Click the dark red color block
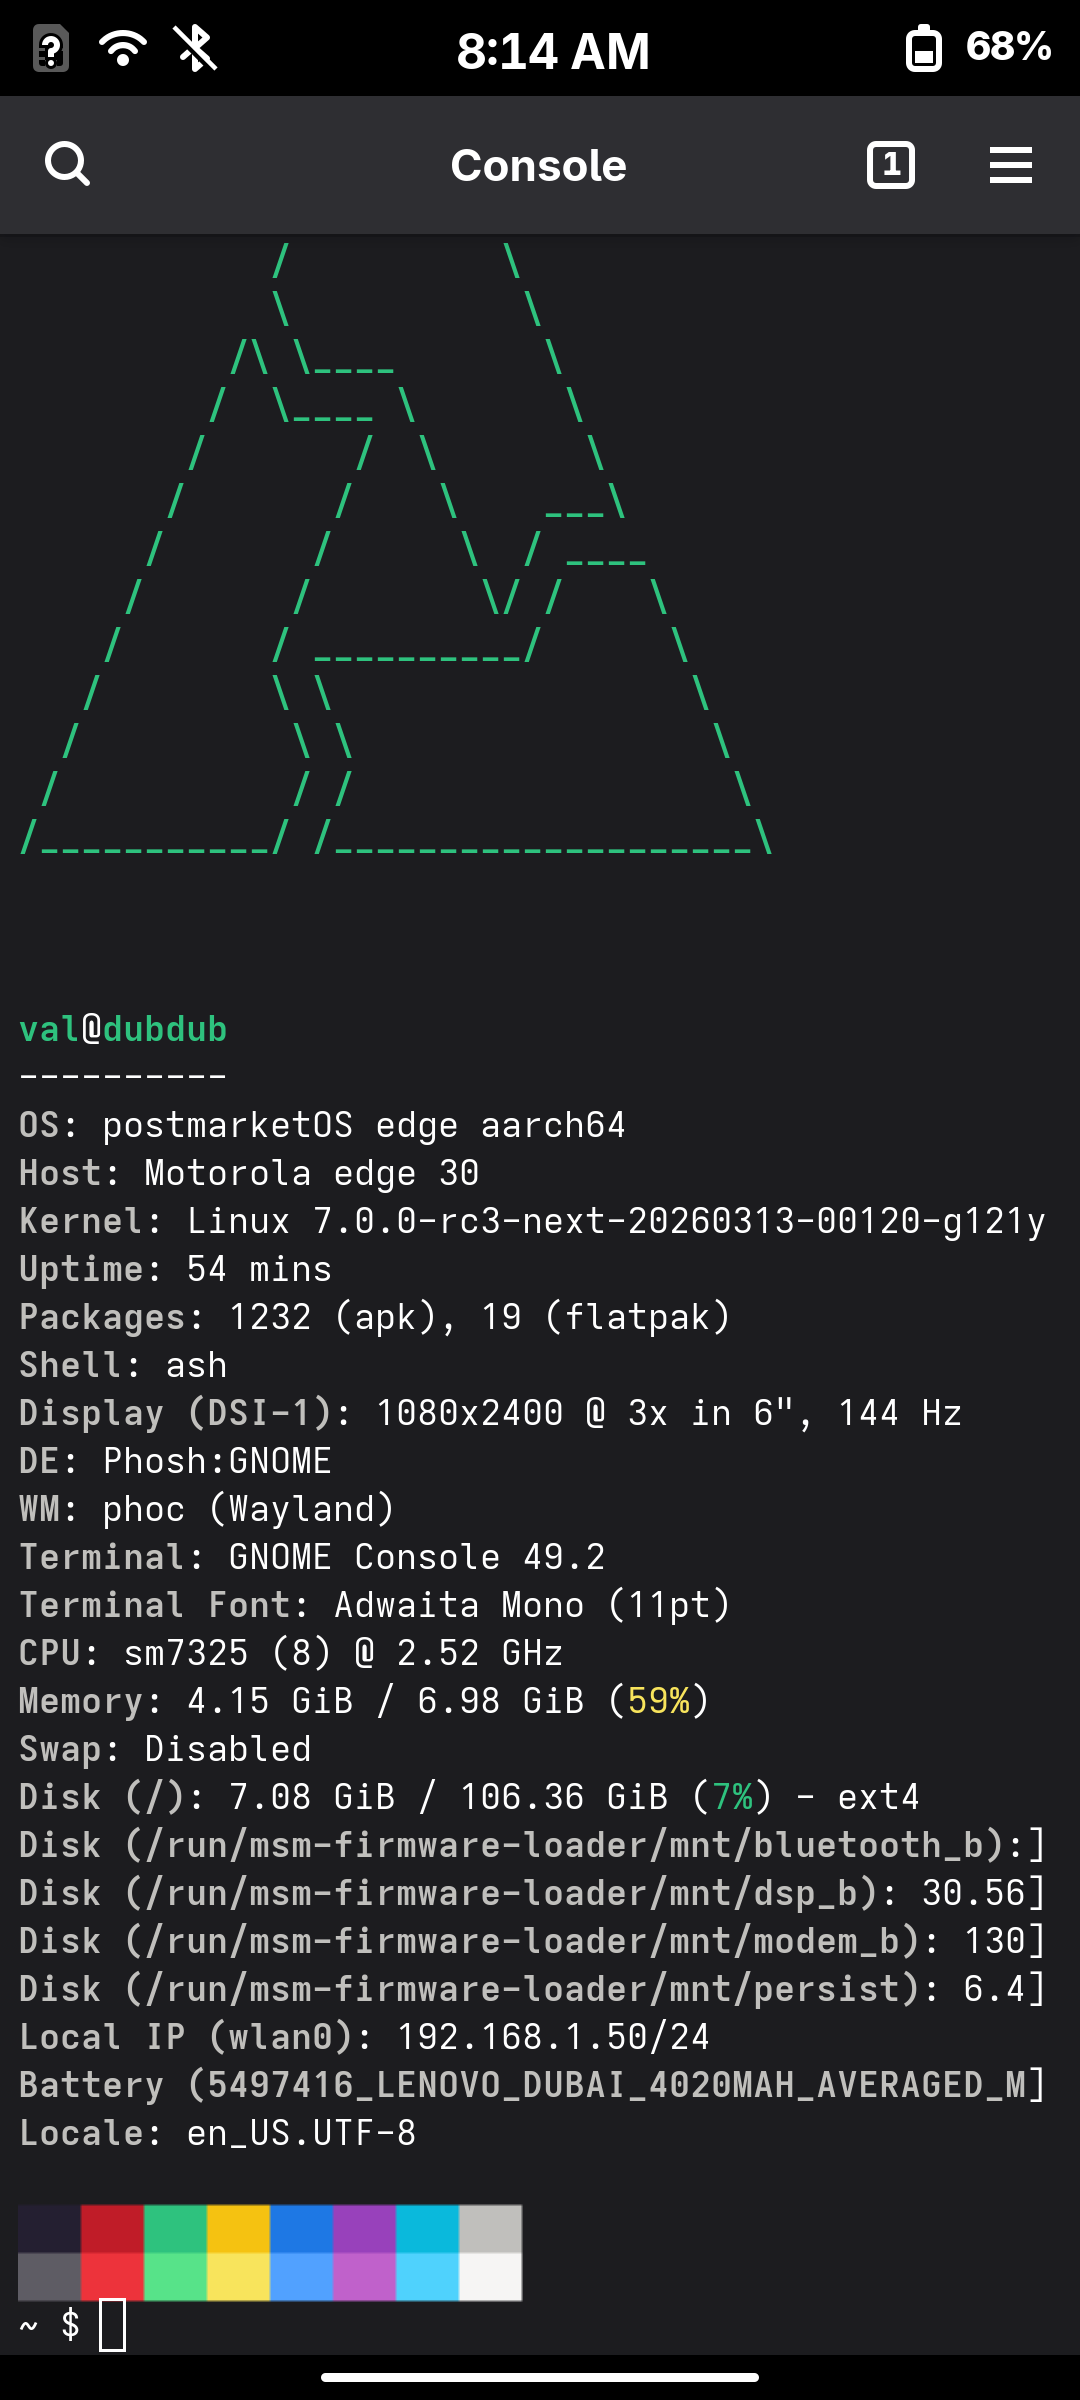Viewport: 1080px width, 2400px height. click(112, 2229)
